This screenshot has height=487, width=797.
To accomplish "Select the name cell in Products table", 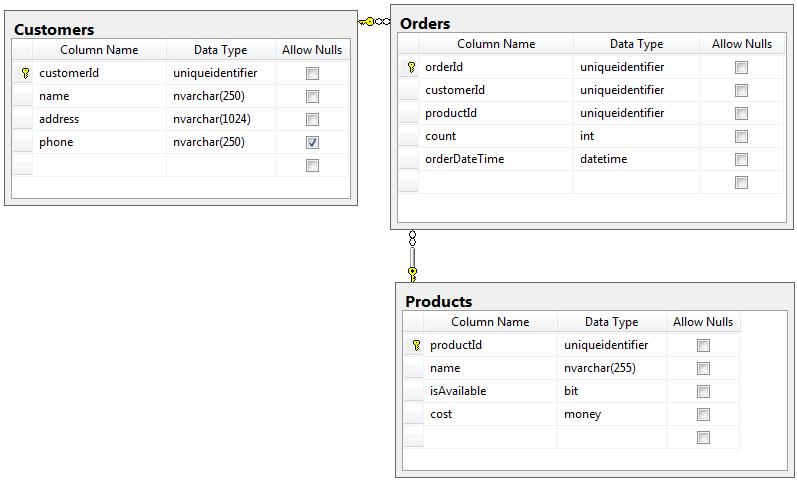I will click(490, 368).
